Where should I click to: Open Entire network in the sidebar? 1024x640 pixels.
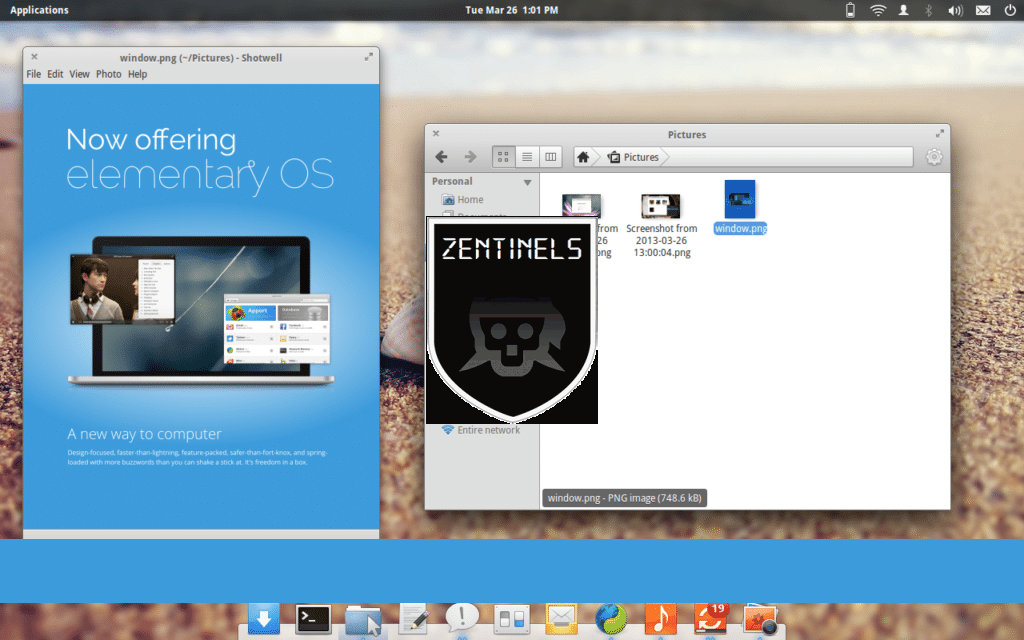coord(483,430)
